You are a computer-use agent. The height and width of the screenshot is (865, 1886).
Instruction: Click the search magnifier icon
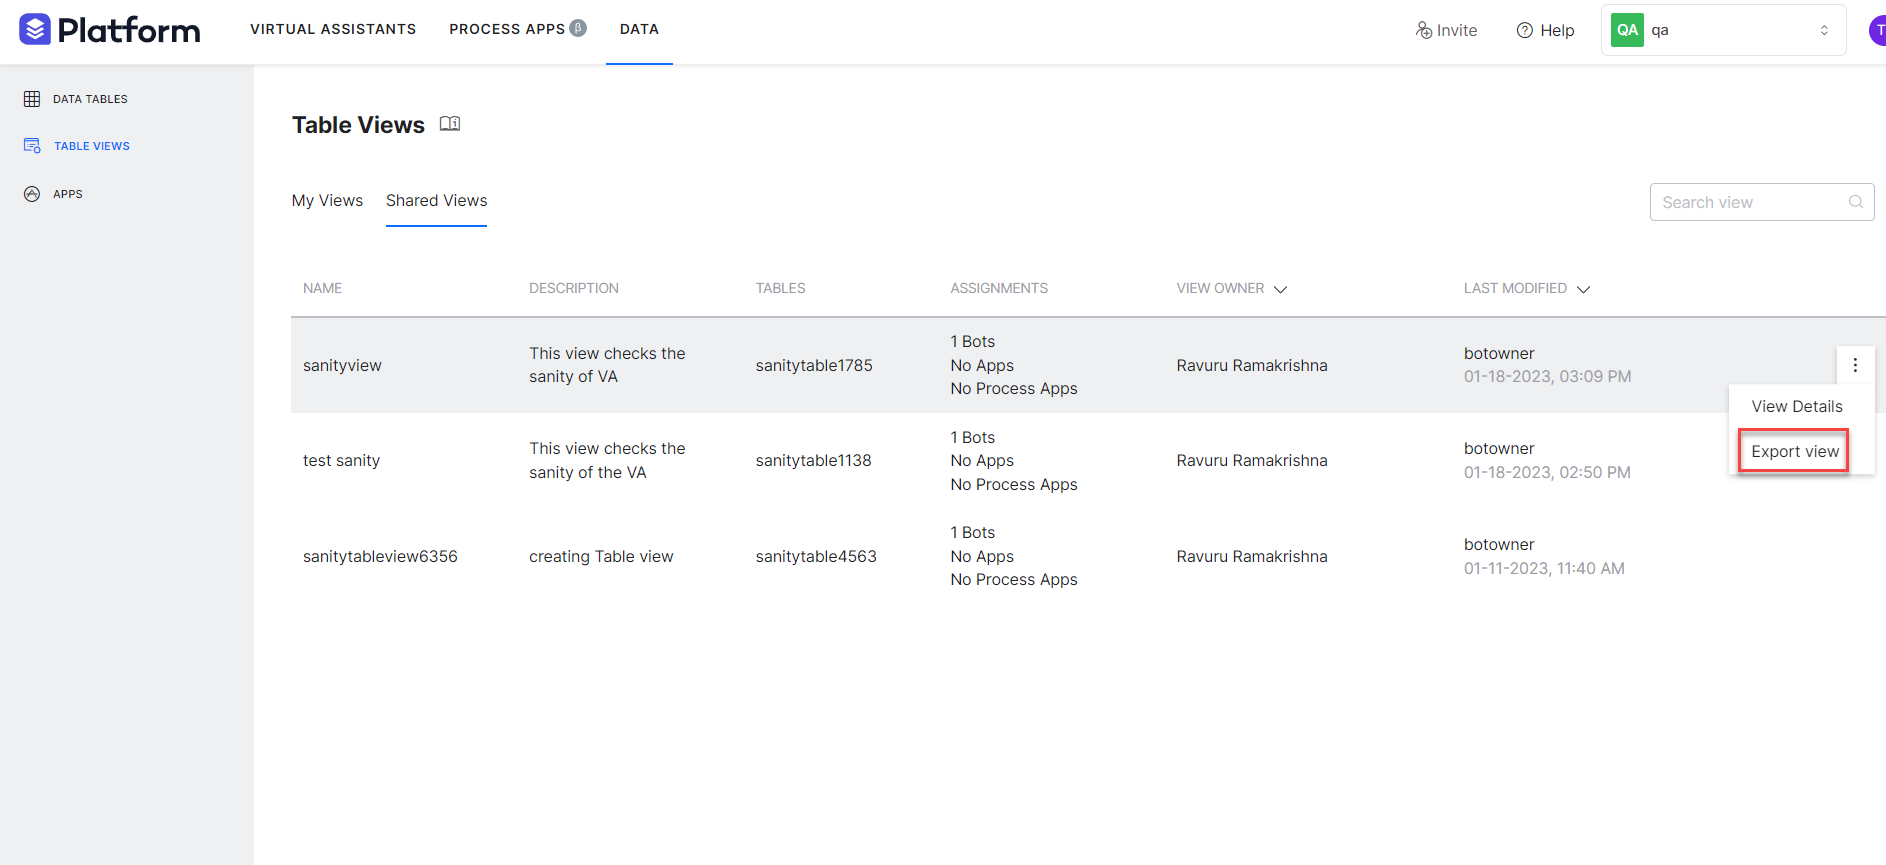[1855, 202]
